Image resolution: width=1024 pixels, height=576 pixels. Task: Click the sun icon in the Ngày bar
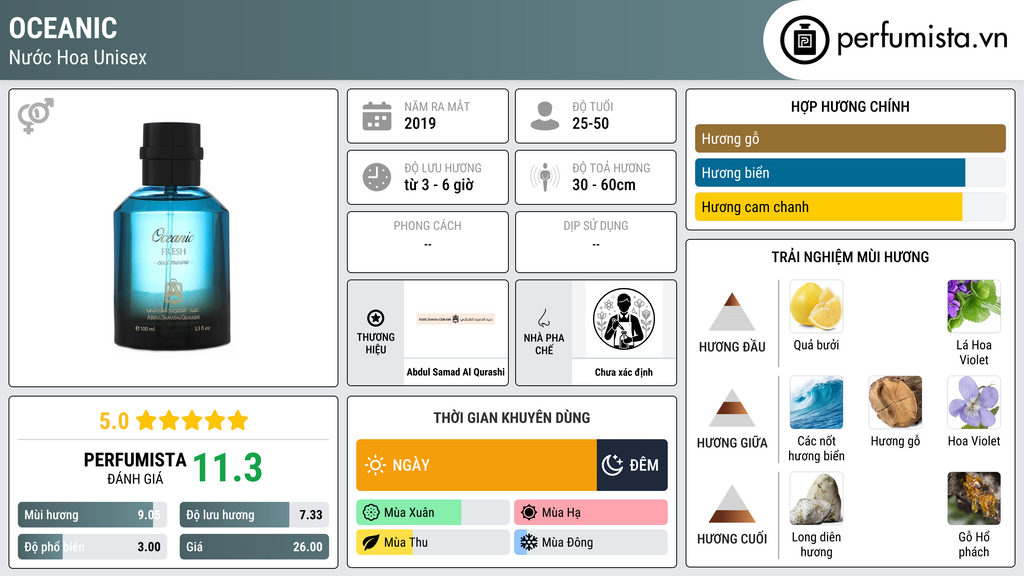tap(375, 465)
